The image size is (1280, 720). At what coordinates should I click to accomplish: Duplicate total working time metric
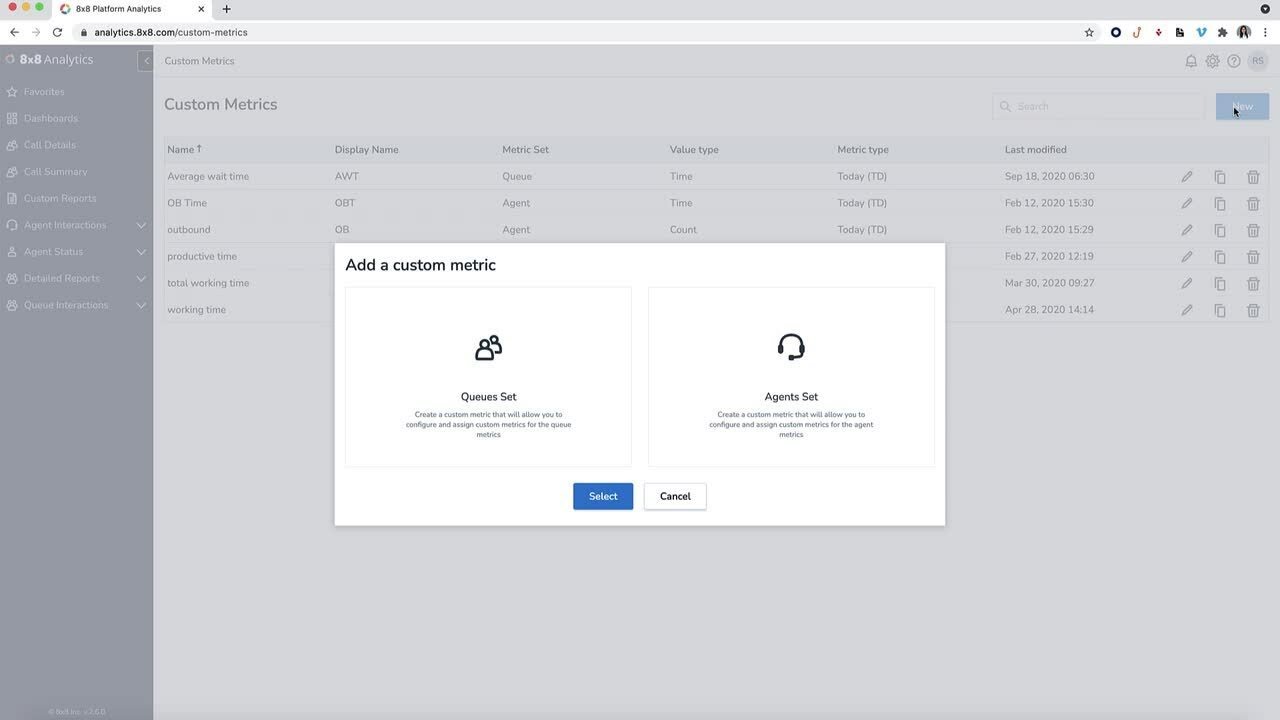pyautogui.click(x=1220, y=283)
